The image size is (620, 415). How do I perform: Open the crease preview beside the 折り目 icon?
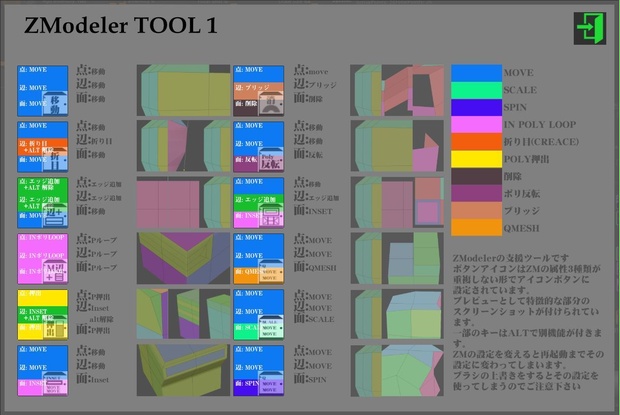pos(183,146)
